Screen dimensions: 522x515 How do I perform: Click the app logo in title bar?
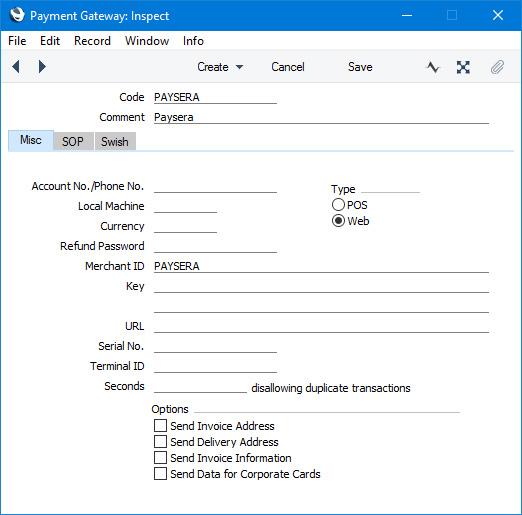[x=17, y=15]
